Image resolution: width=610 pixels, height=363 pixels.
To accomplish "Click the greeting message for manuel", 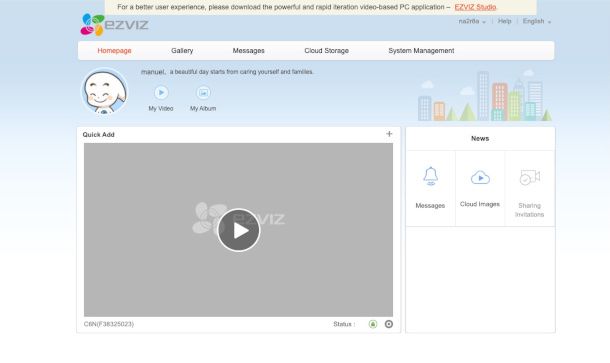I will tap(227, 72).
